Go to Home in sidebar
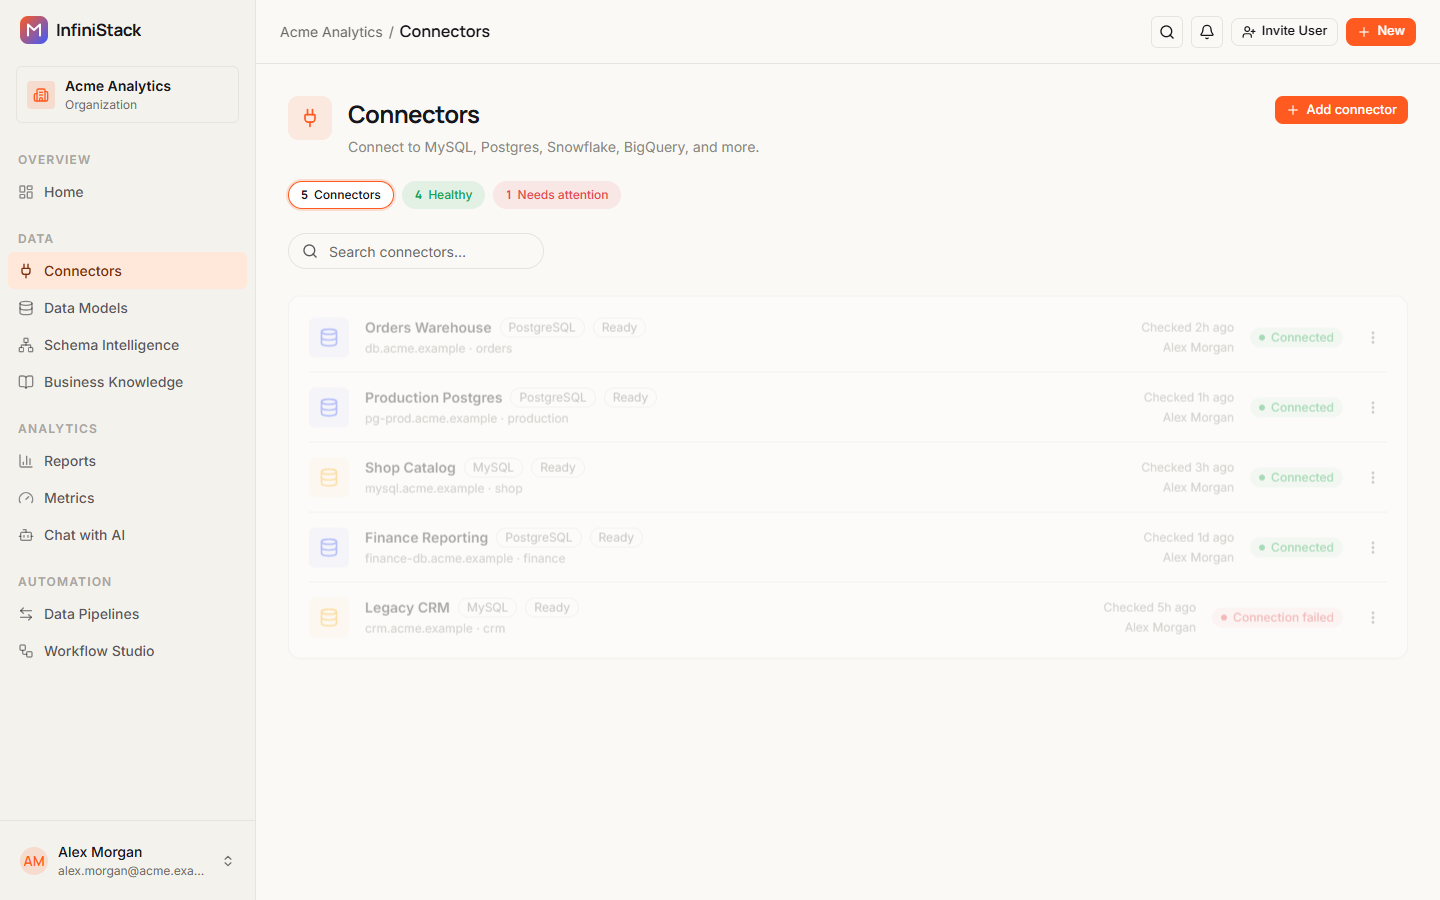The height and width of the screenshot is (900, 1440). 127,192
